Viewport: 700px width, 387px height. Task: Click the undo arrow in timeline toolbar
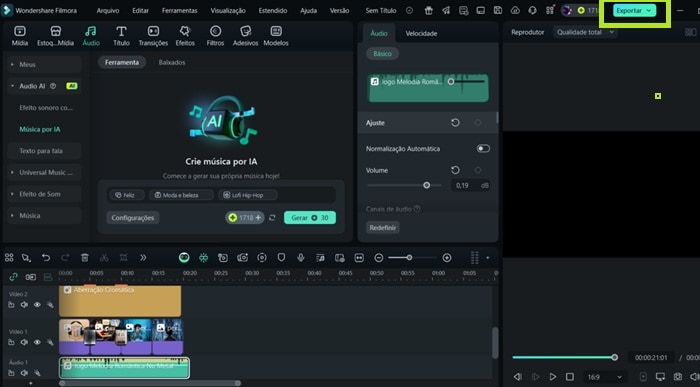pos(46,258)
